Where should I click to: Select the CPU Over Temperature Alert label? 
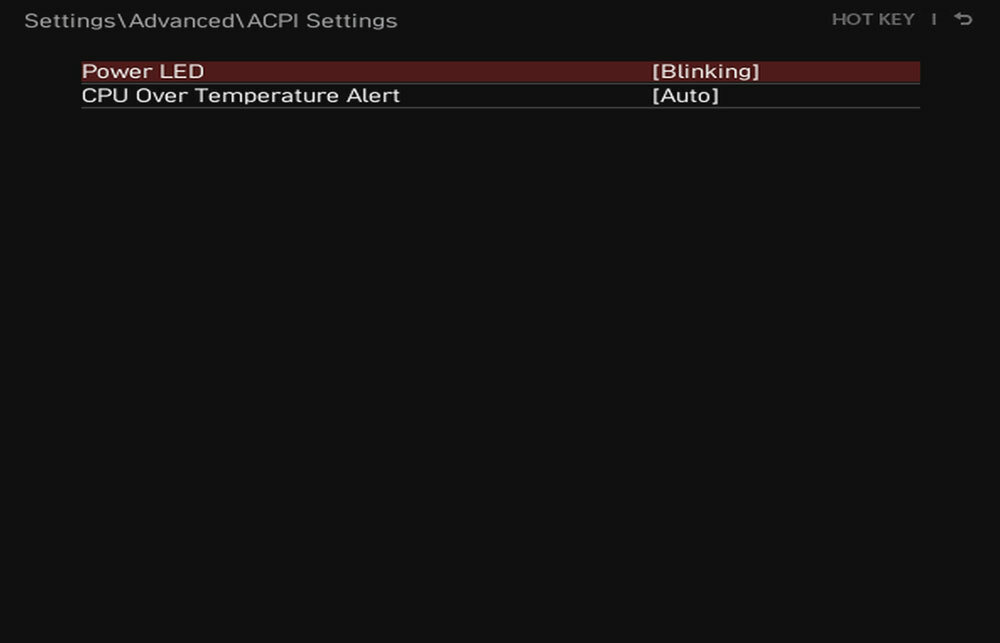coord(241,96)
